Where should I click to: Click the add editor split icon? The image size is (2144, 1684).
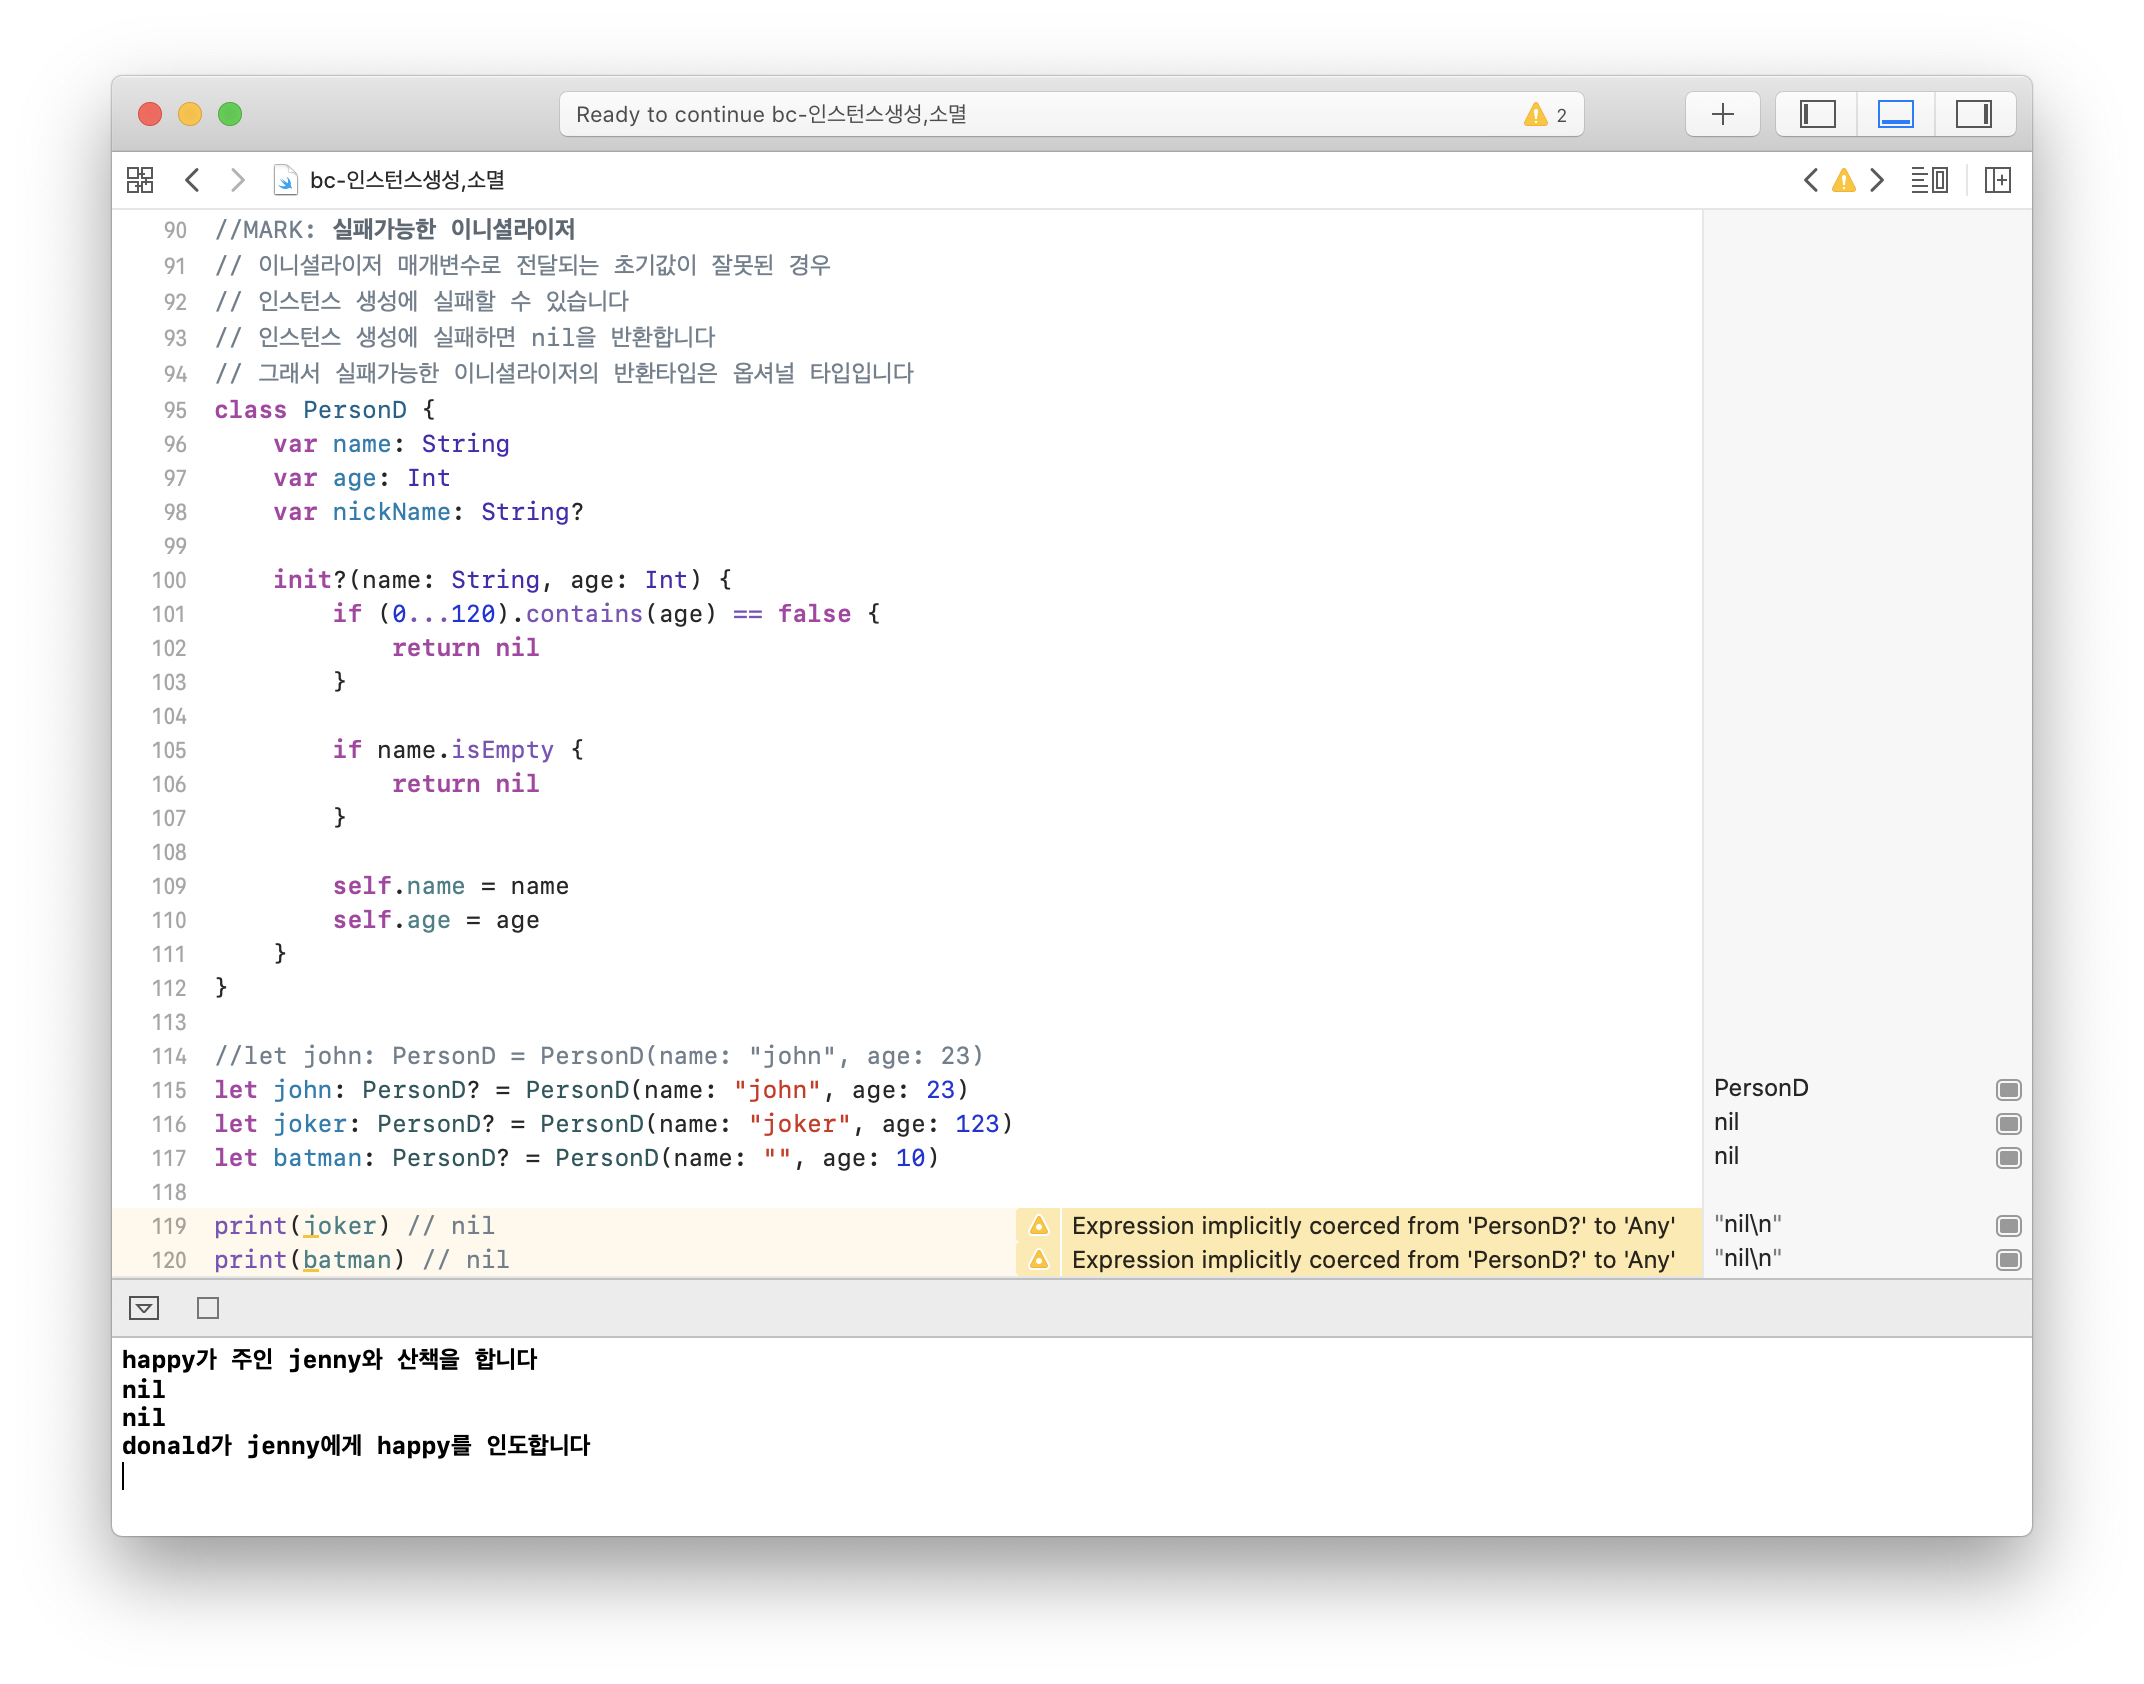(1997, 180)
